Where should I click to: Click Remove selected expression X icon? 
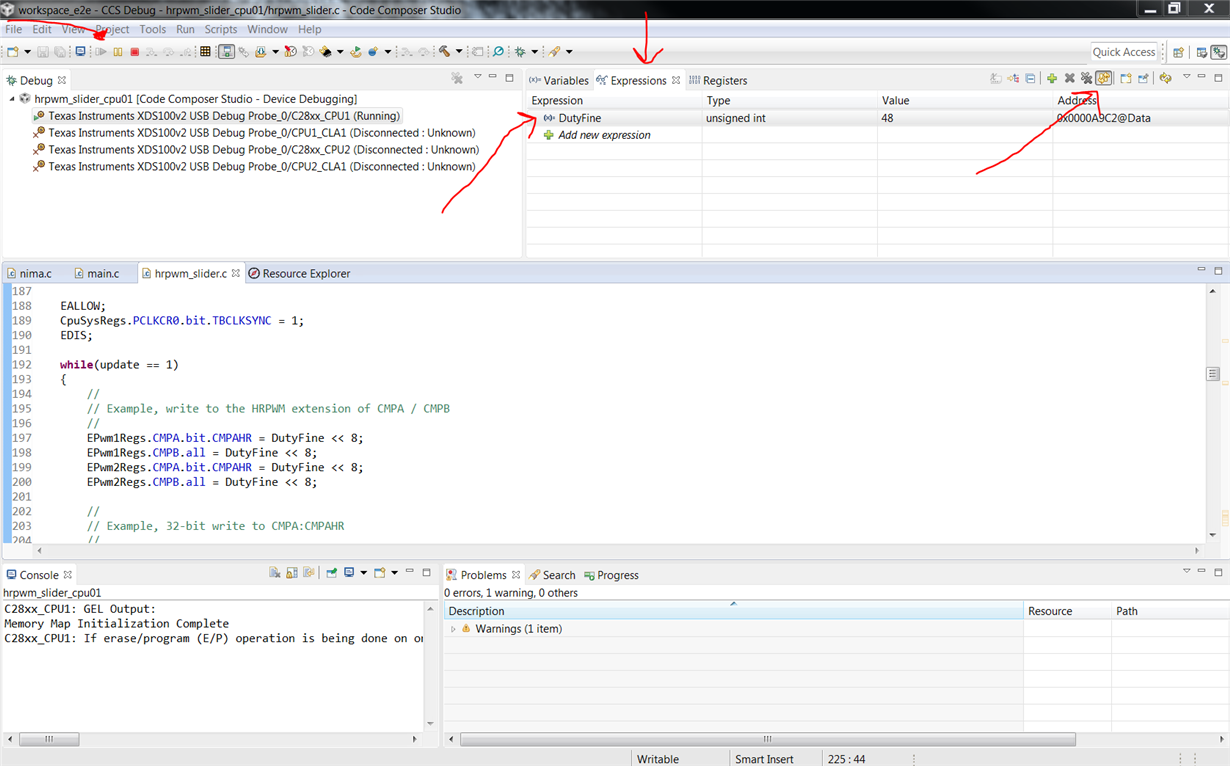point(1069,78)
